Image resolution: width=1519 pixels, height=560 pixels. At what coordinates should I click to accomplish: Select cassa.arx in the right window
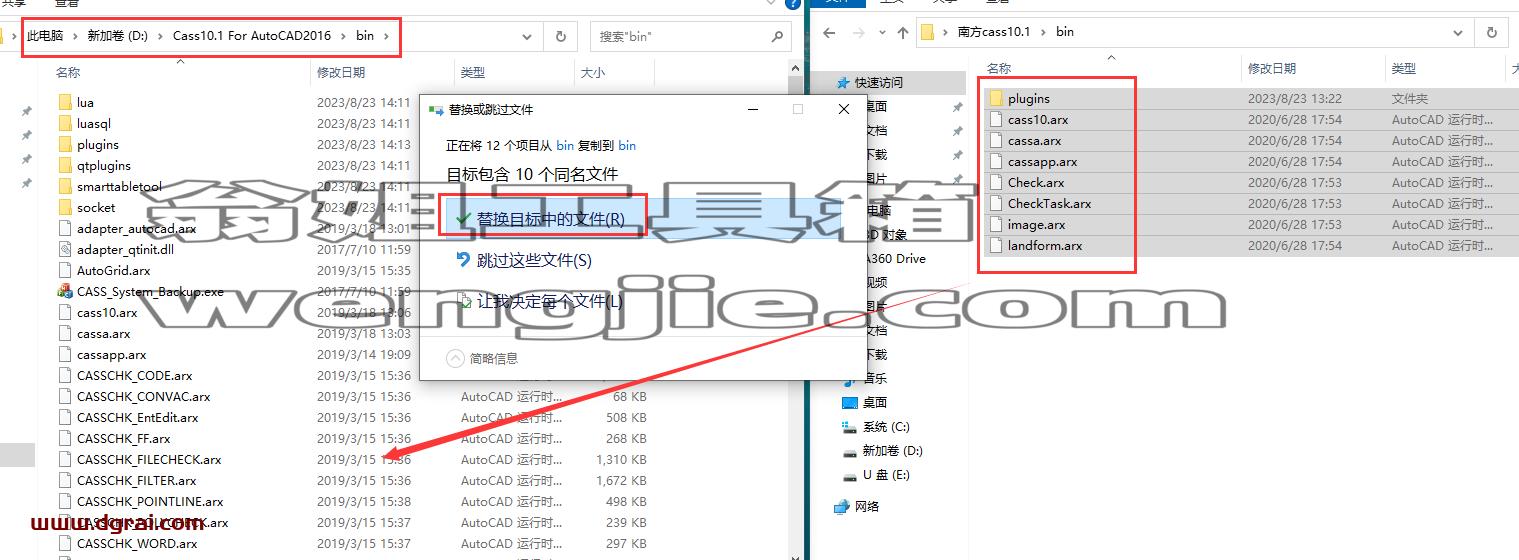[x=1034, y=141]
